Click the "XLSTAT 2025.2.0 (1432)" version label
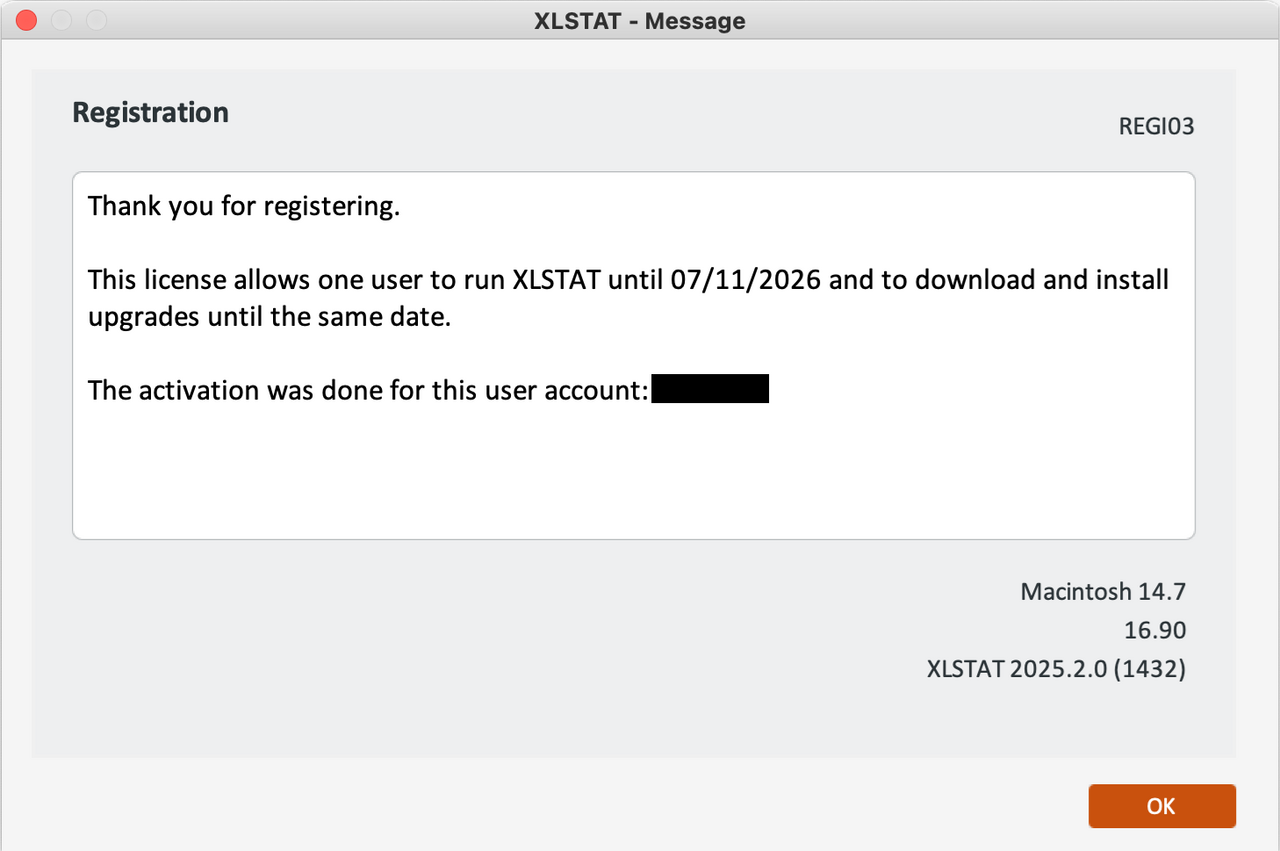Image resolution: width=1280 pixels, height=851 pixels. (1056, 669)
